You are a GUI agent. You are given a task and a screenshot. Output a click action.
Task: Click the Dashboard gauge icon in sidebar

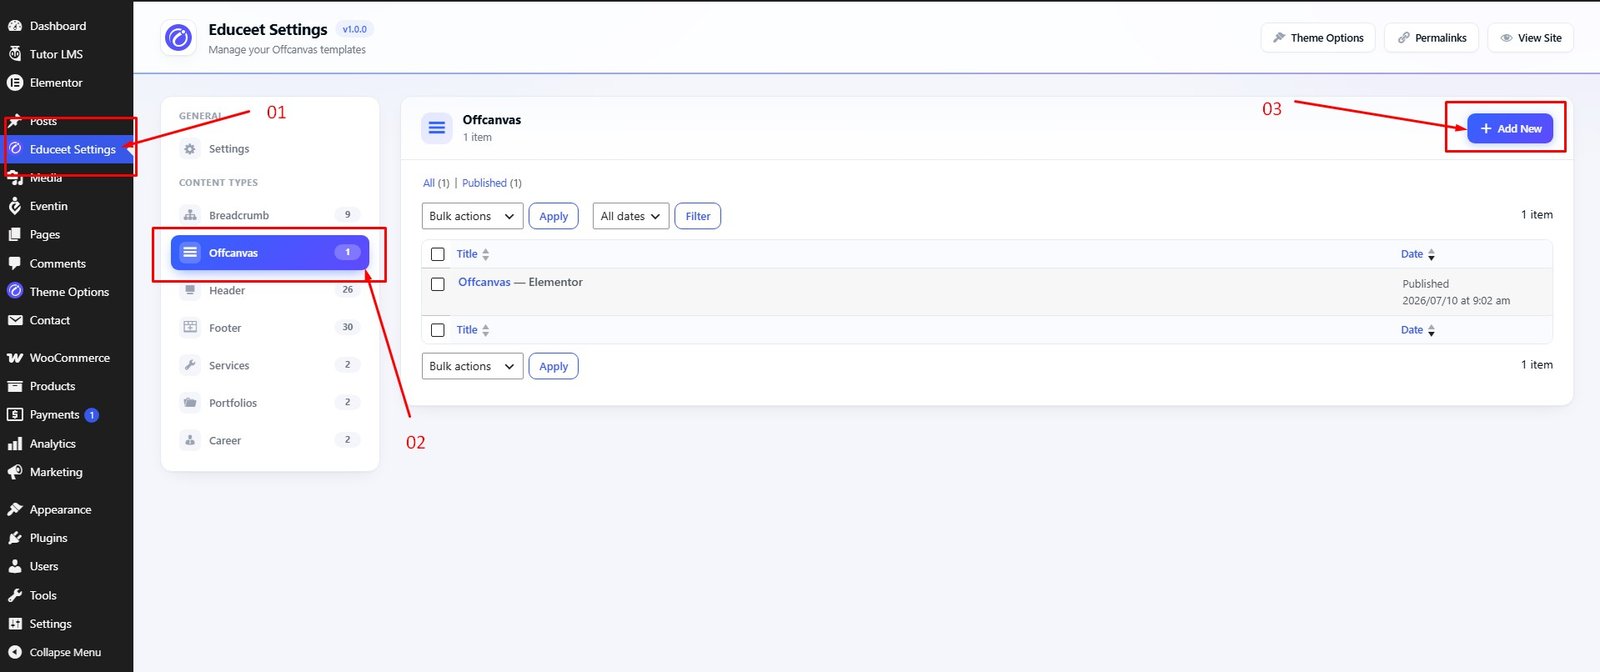[x=15, y=26]
